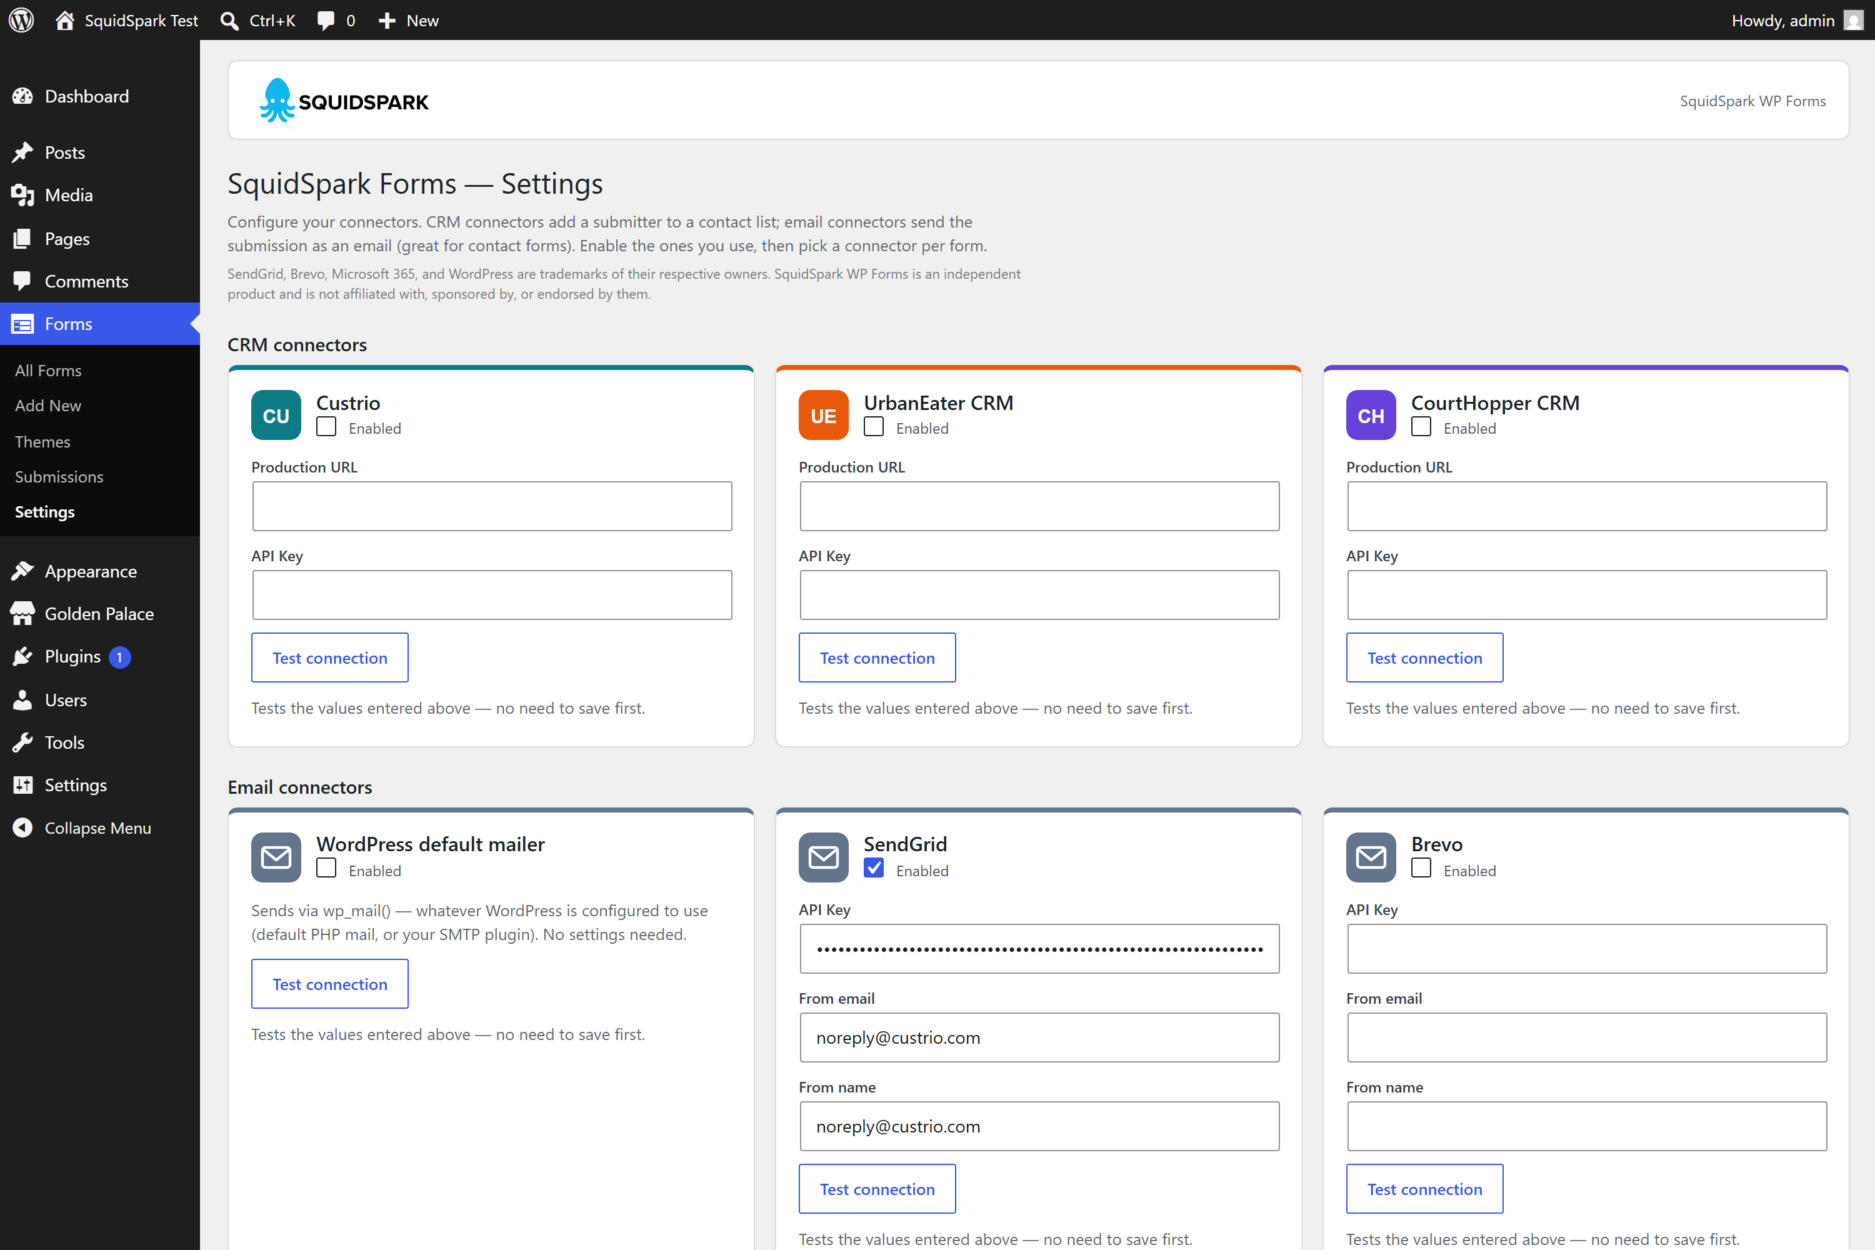Image resolution: width=1875 pixels, height=1250 pixels.
Task: Click the UrbanEater UE badge icon
Action: pos(823,415)
